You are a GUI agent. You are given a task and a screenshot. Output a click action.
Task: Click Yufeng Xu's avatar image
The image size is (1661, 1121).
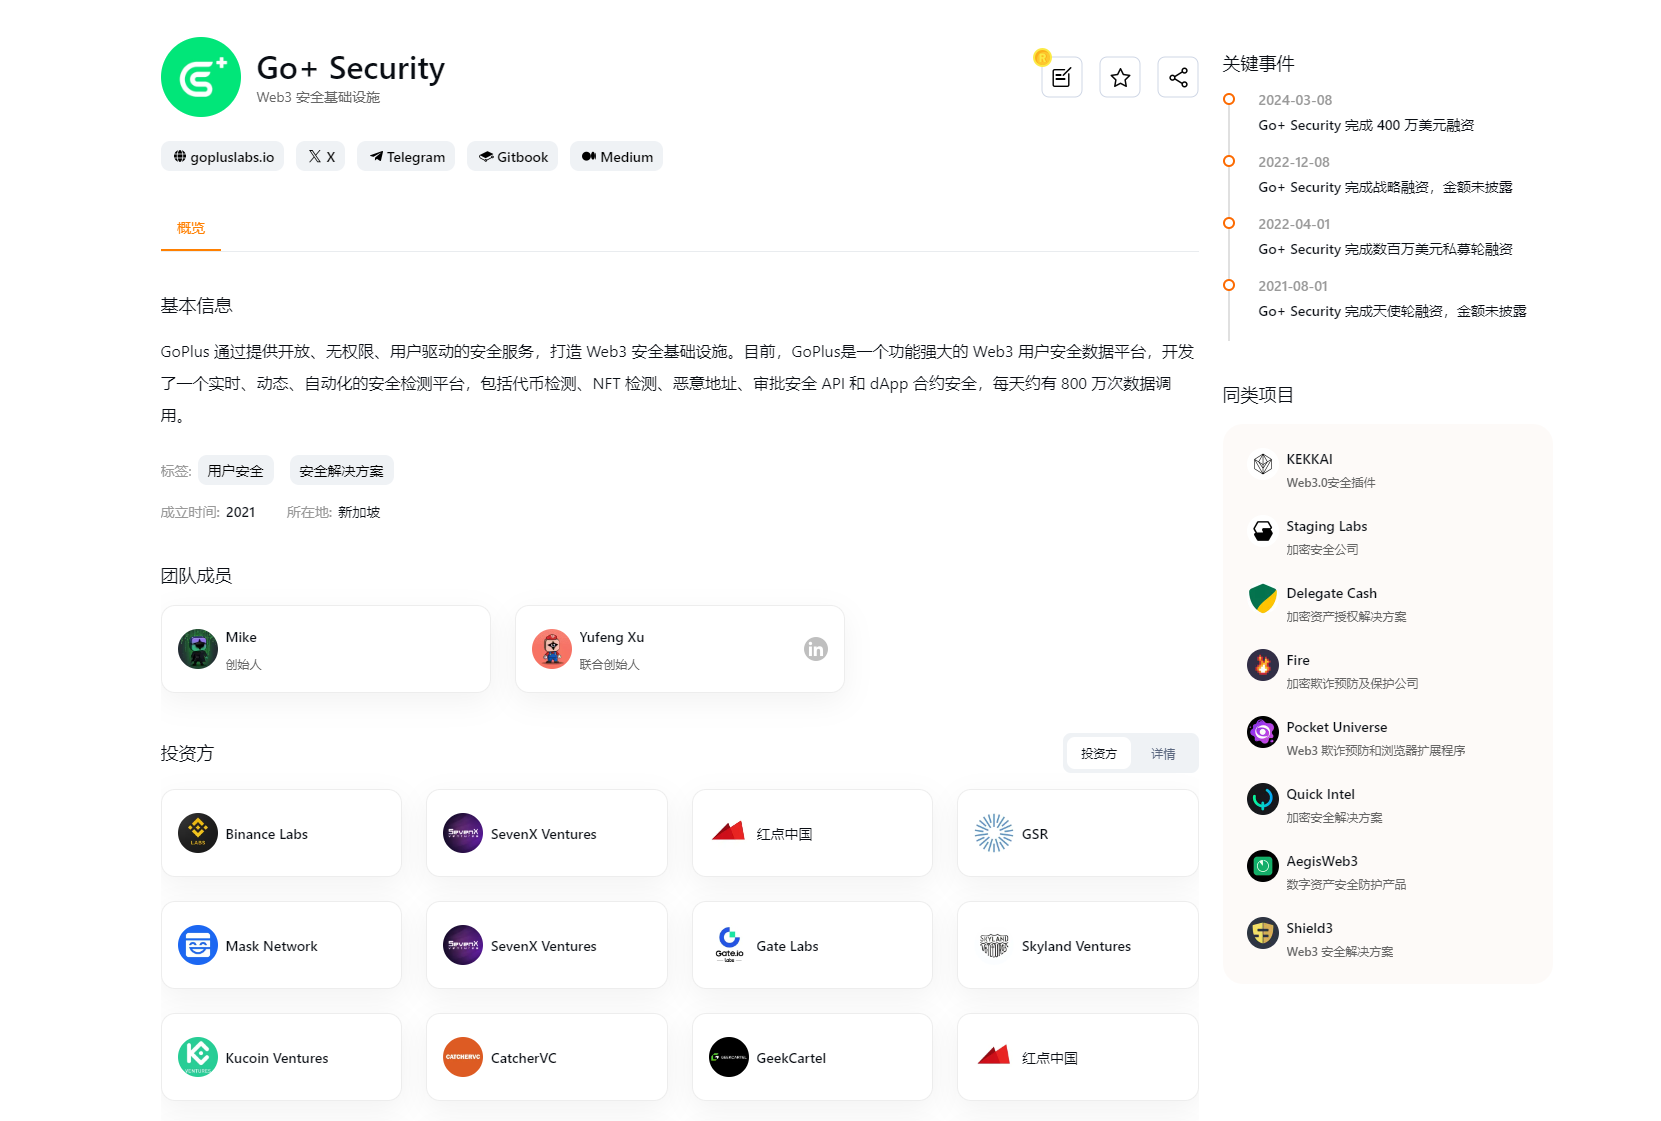point(552,649)
